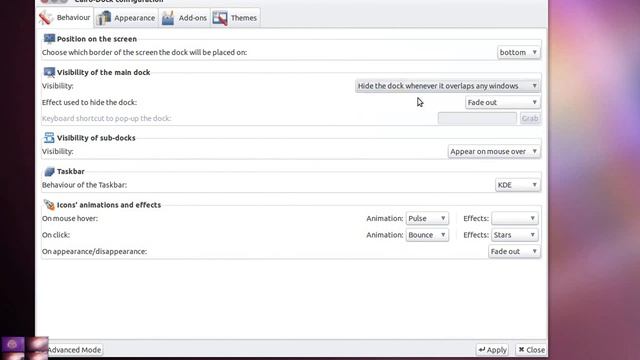Open the main dock Visibility dropdown

[x=448, y=86]
